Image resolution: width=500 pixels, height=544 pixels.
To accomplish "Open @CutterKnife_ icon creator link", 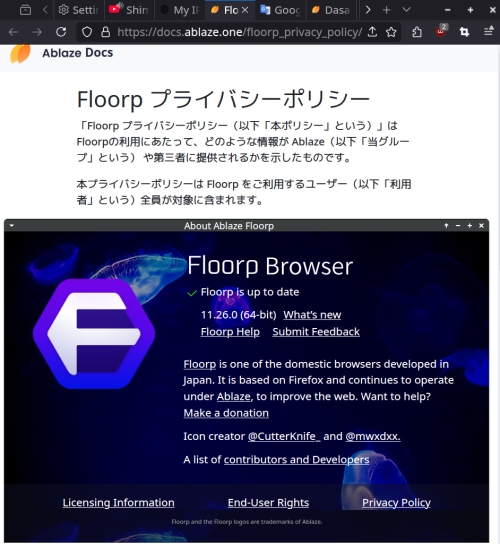I will (x=284, y=436).
